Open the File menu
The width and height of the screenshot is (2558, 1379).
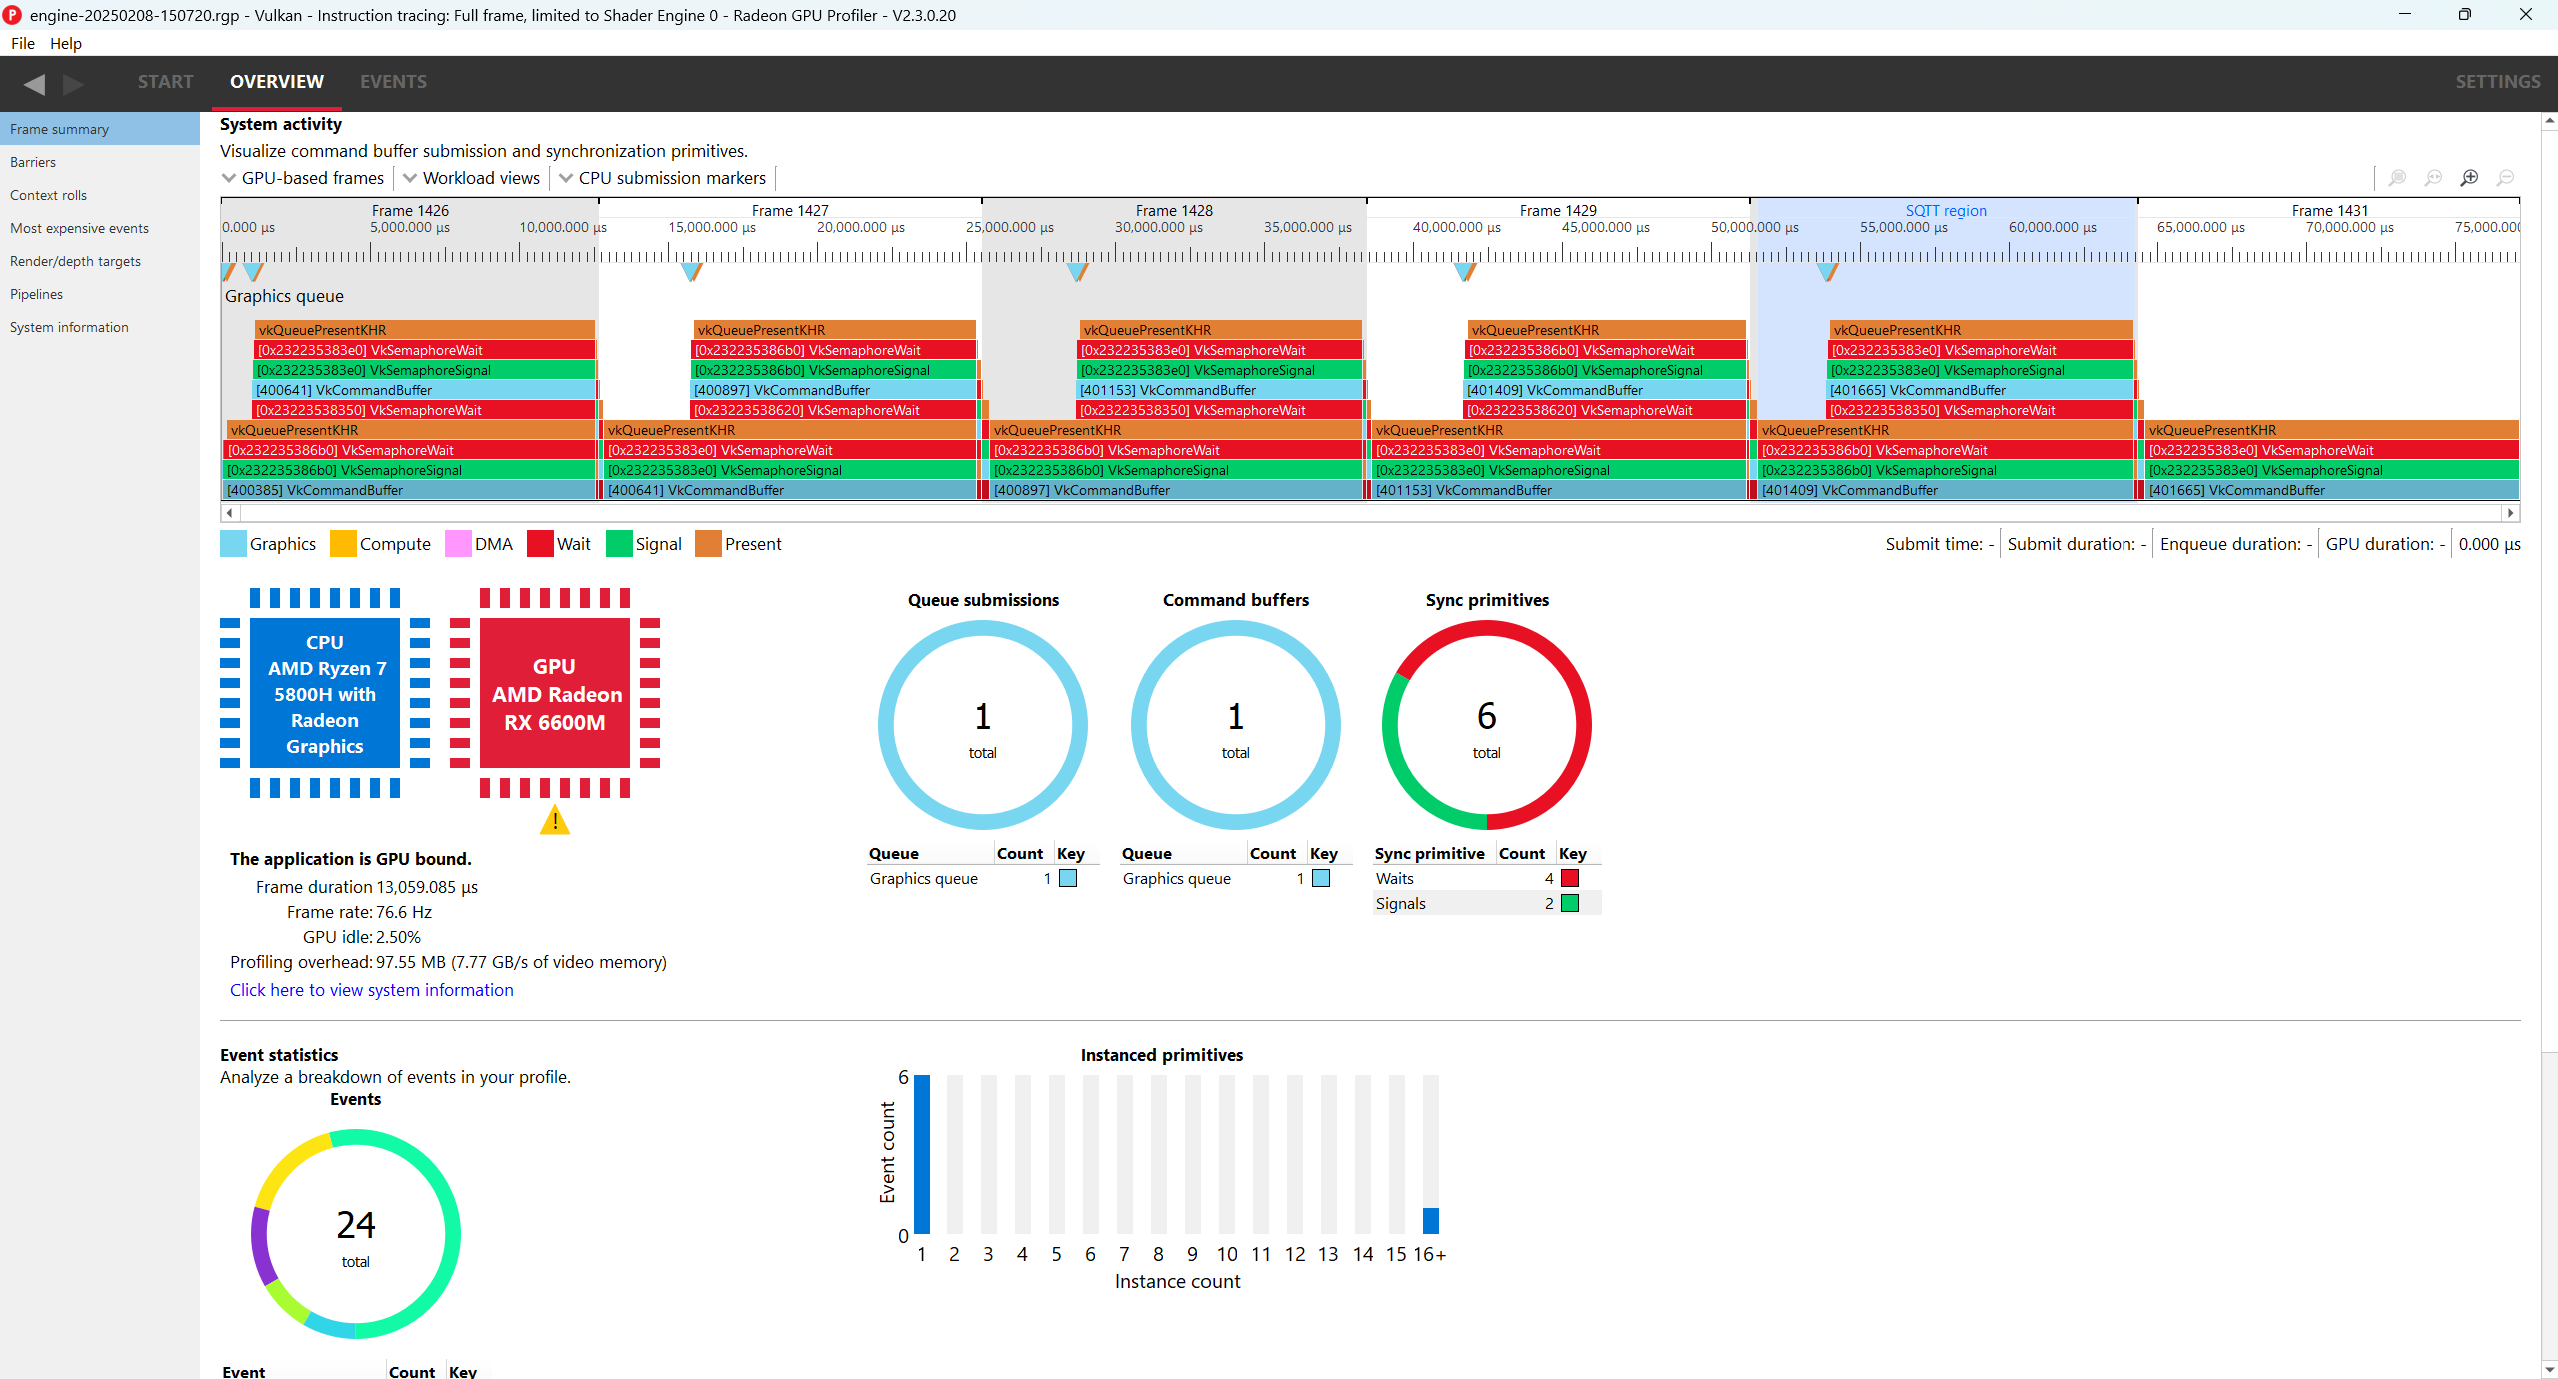pos(22,43)
